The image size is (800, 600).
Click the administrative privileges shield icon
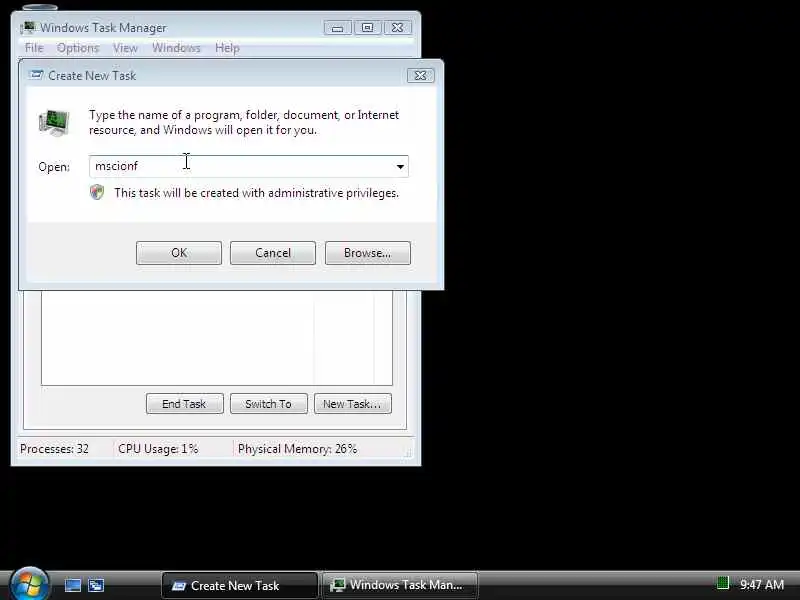tap(97, 192)
